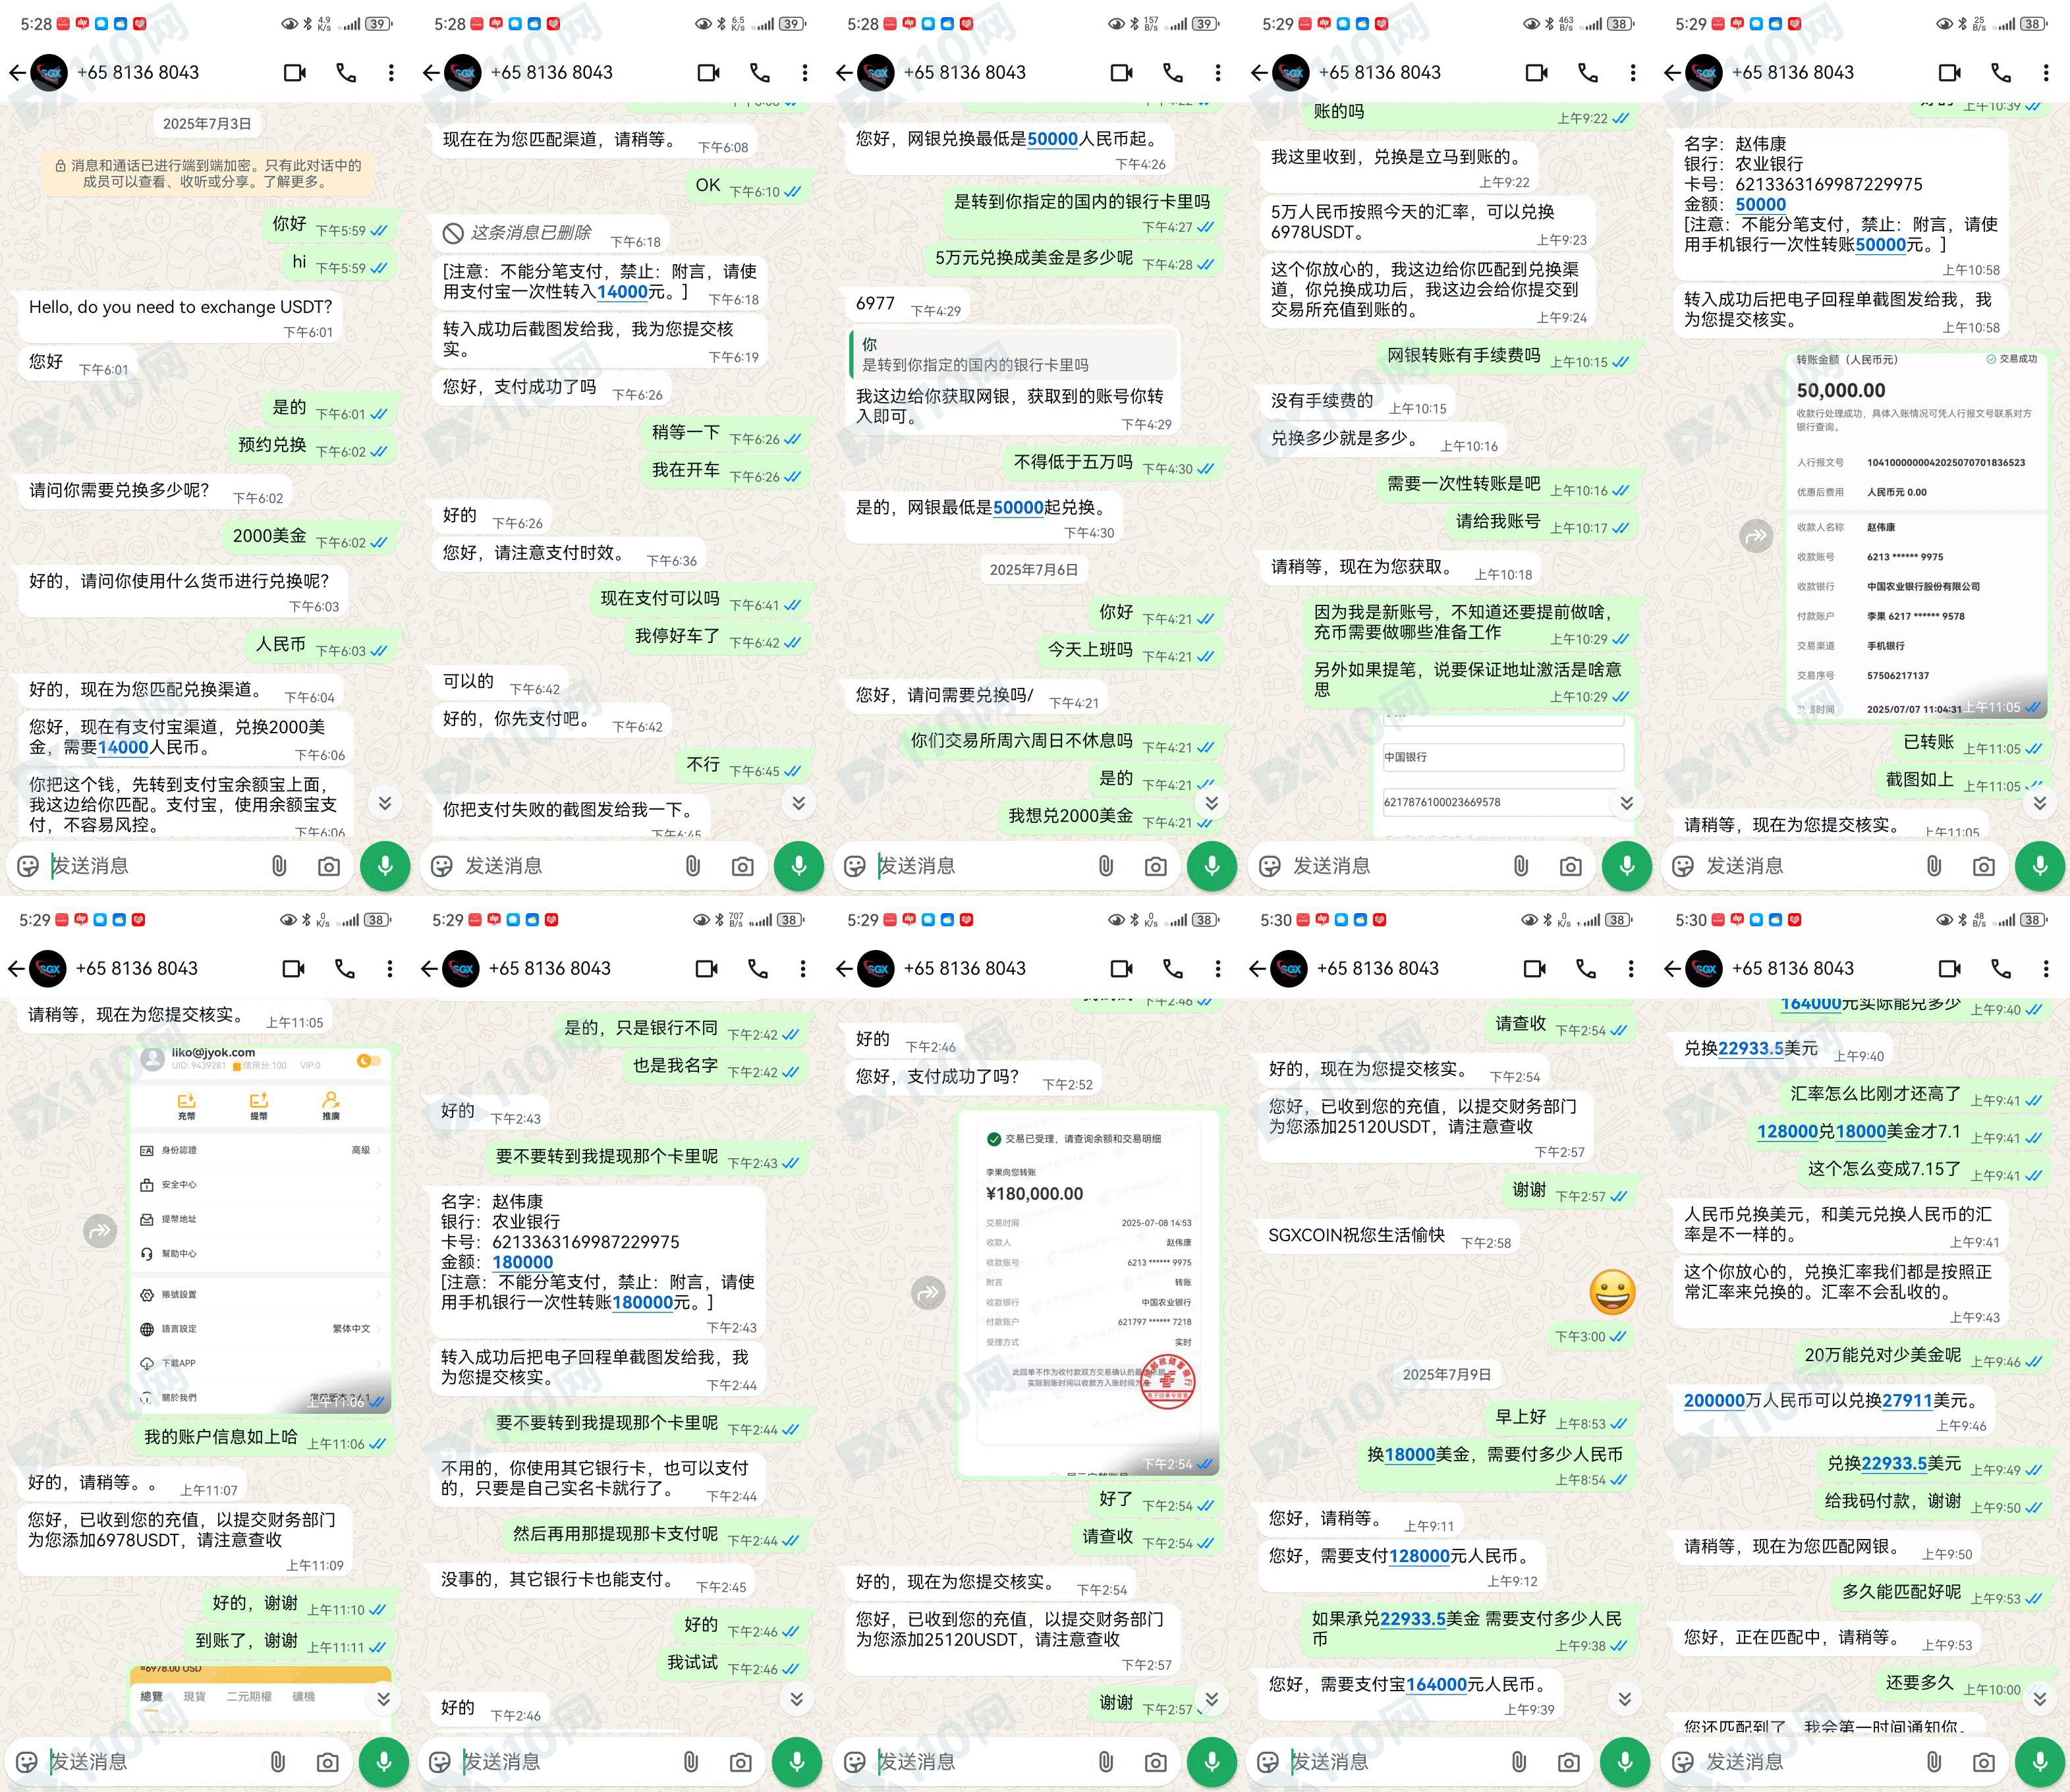Tap voice call icon in chat dated 2025年7月3日
Image resolution: width=2070 pixels, height=1792 pixels.
pyautogui.click(x=346, y=73)
